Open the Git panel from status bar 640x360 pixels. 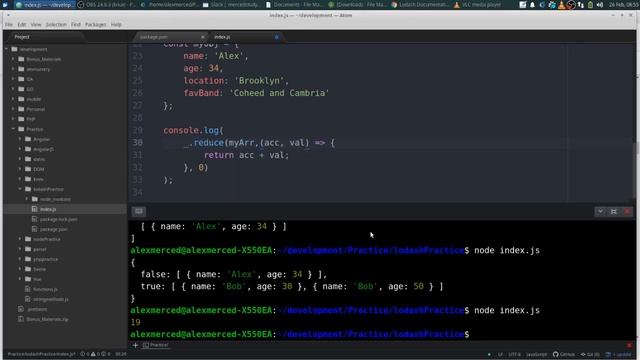point(590,354)
